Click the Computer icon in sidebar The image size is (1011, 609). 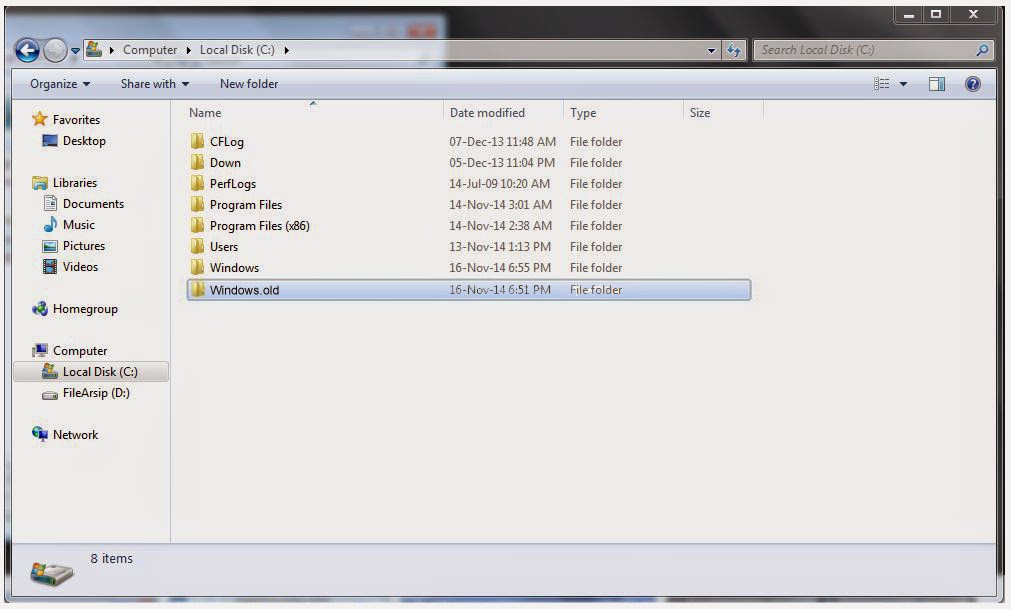pyautogui.click(x=40, y=351)
